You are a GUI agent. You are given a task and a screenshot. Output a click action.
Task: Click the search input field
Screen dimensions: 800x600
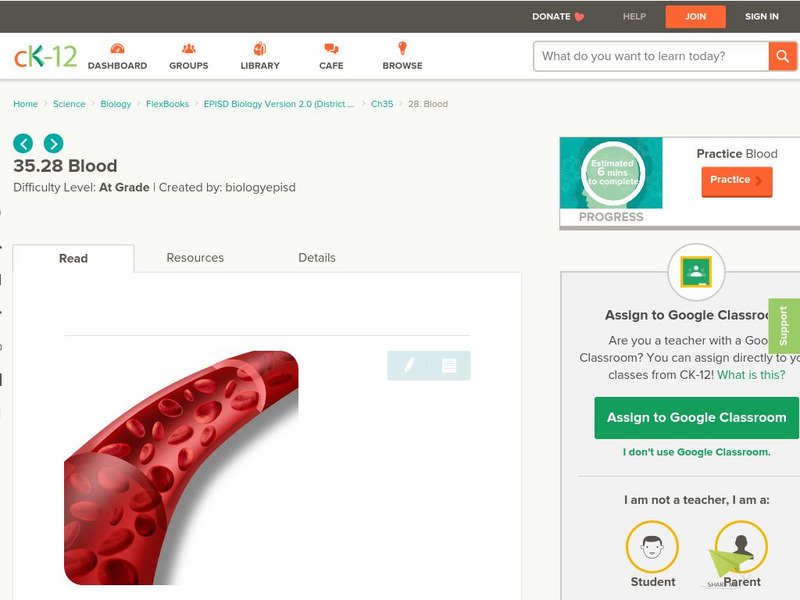(x=651, y=56)
